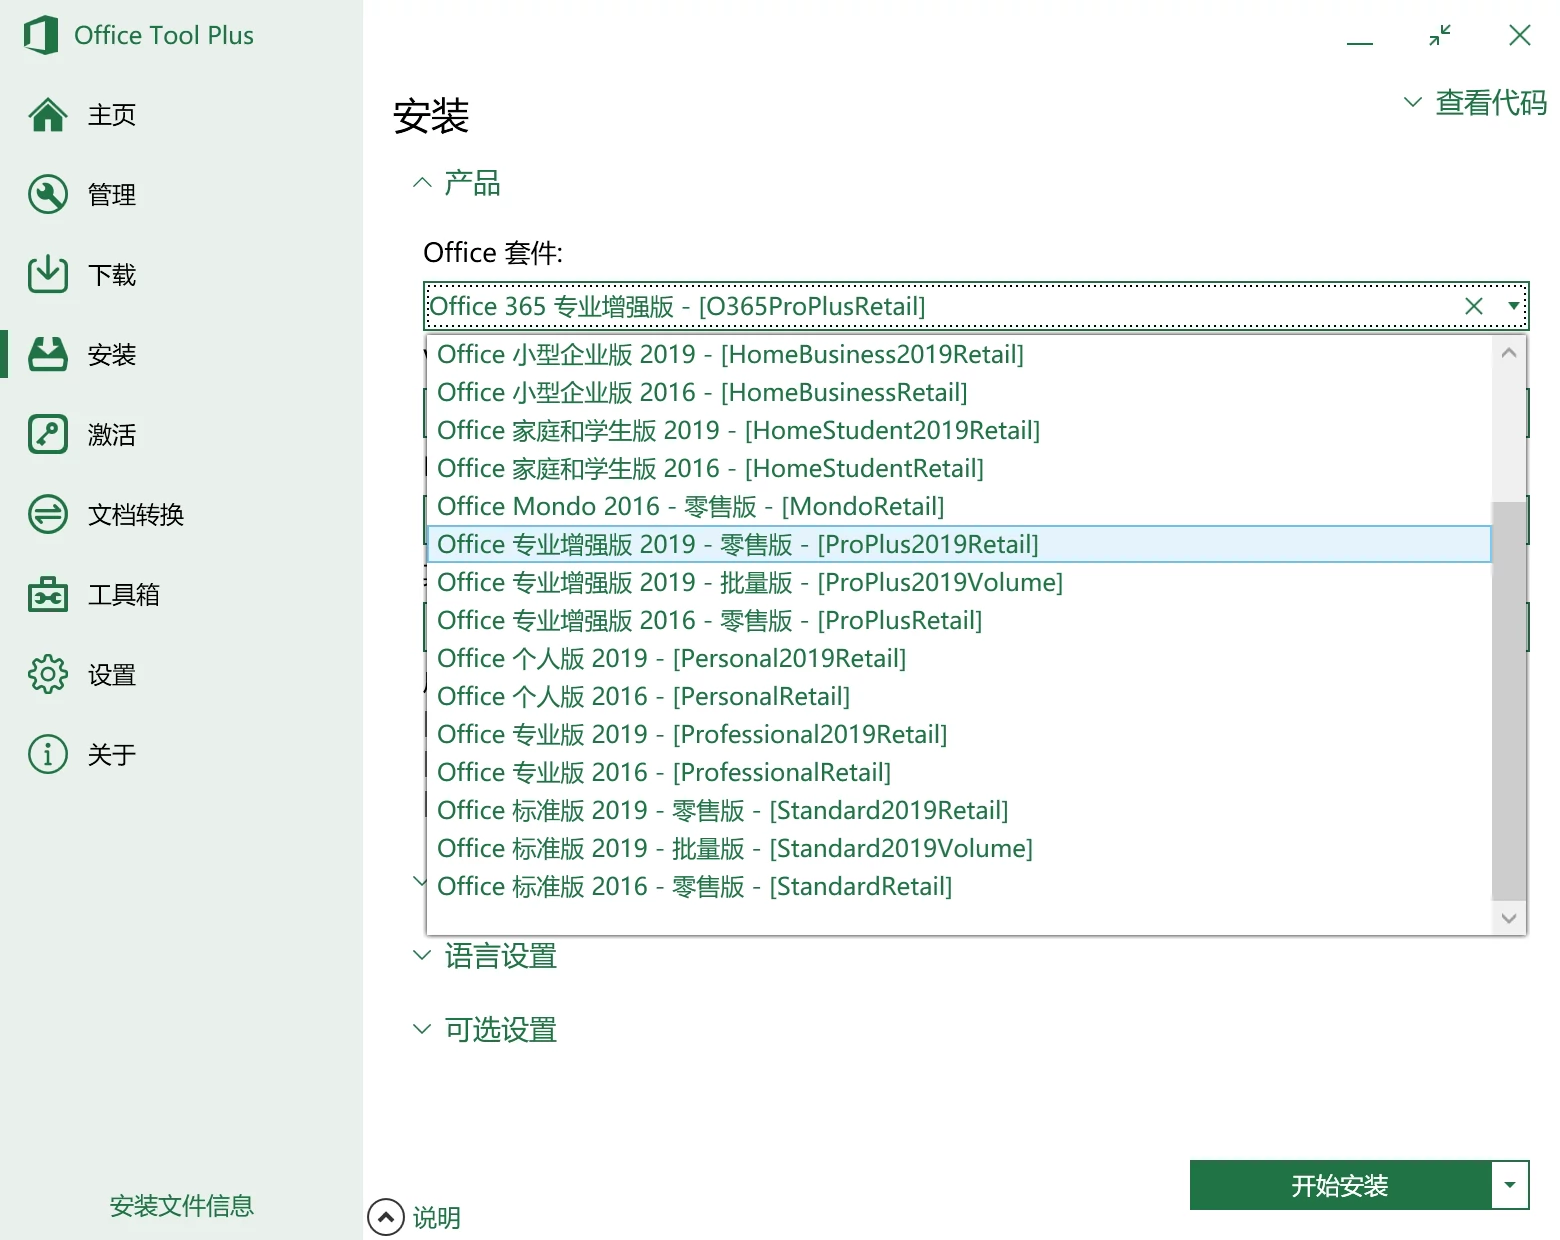Select Personal2019Retail option

click(959, 658)
